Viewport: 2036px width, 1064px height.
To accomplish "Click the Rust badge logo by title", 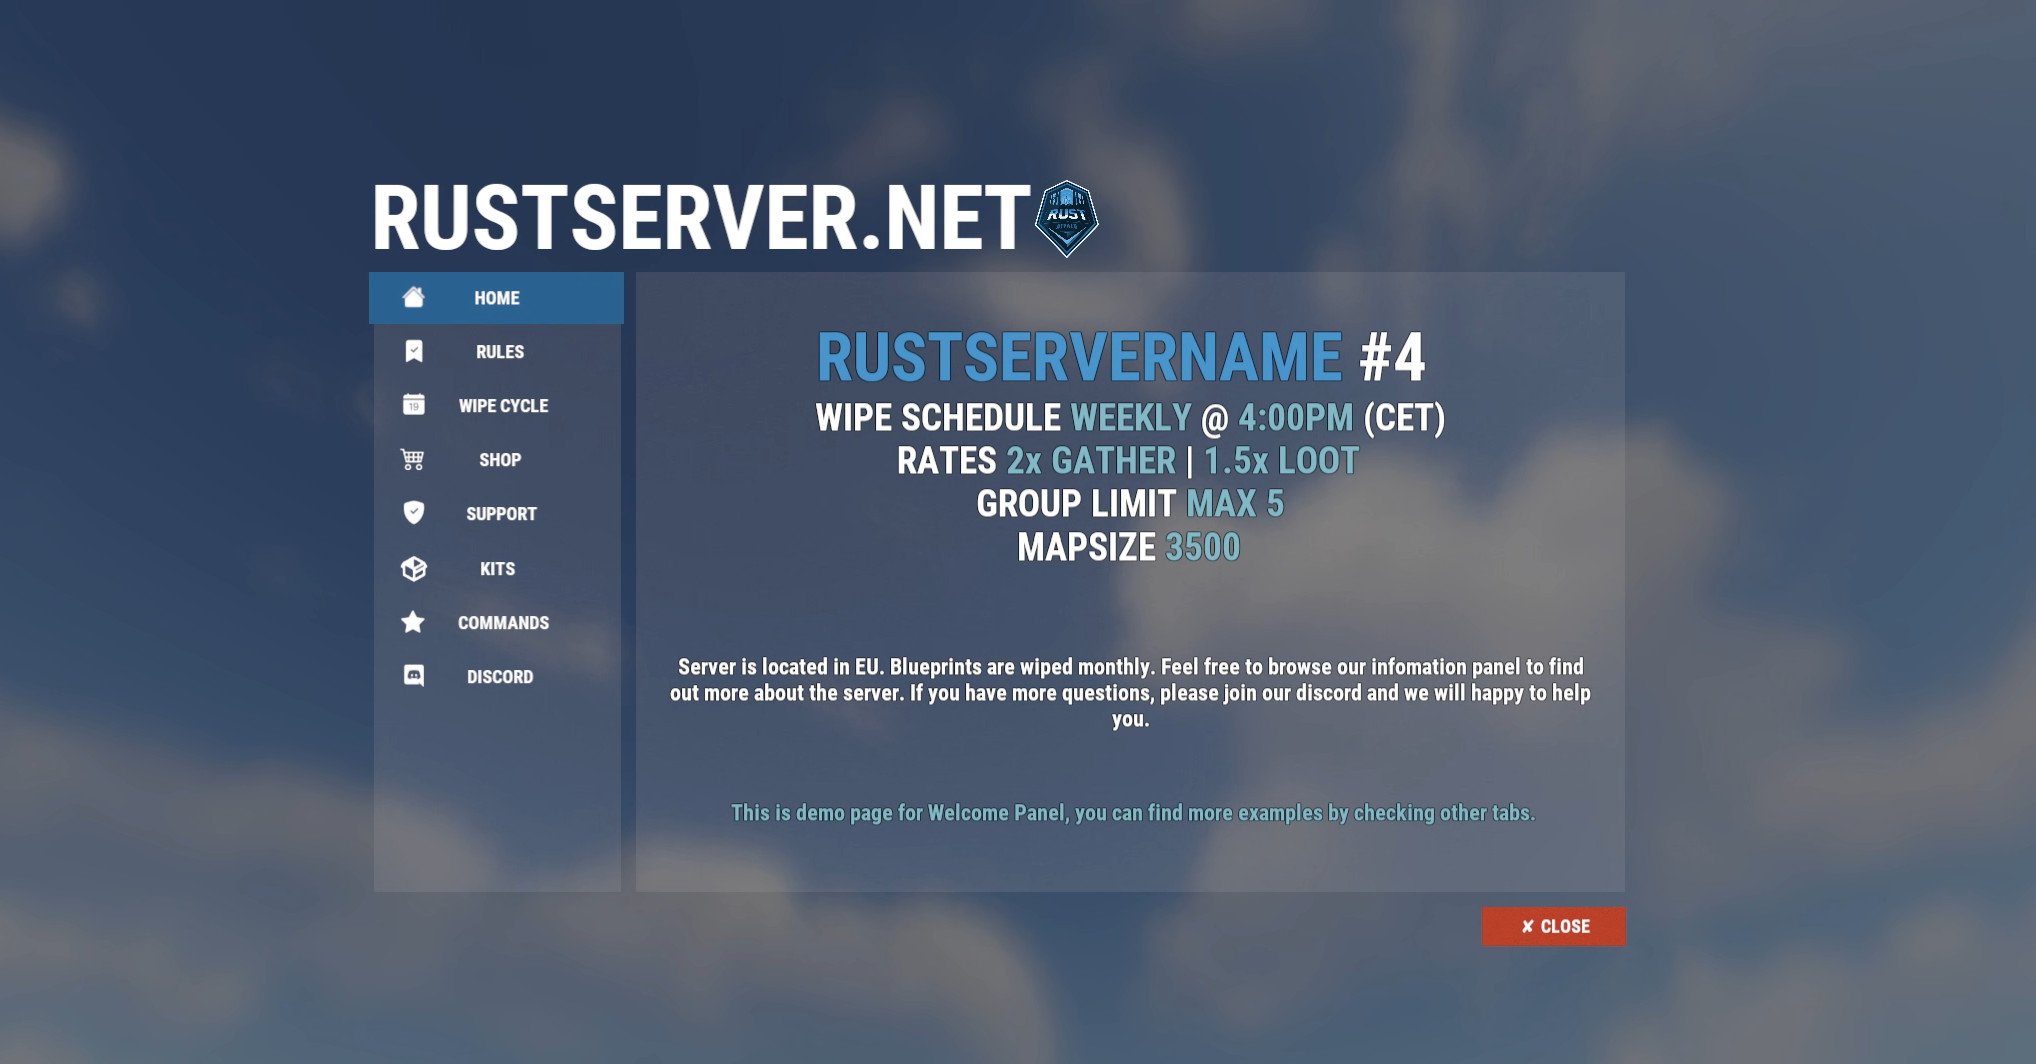I will pos(1066,218).
